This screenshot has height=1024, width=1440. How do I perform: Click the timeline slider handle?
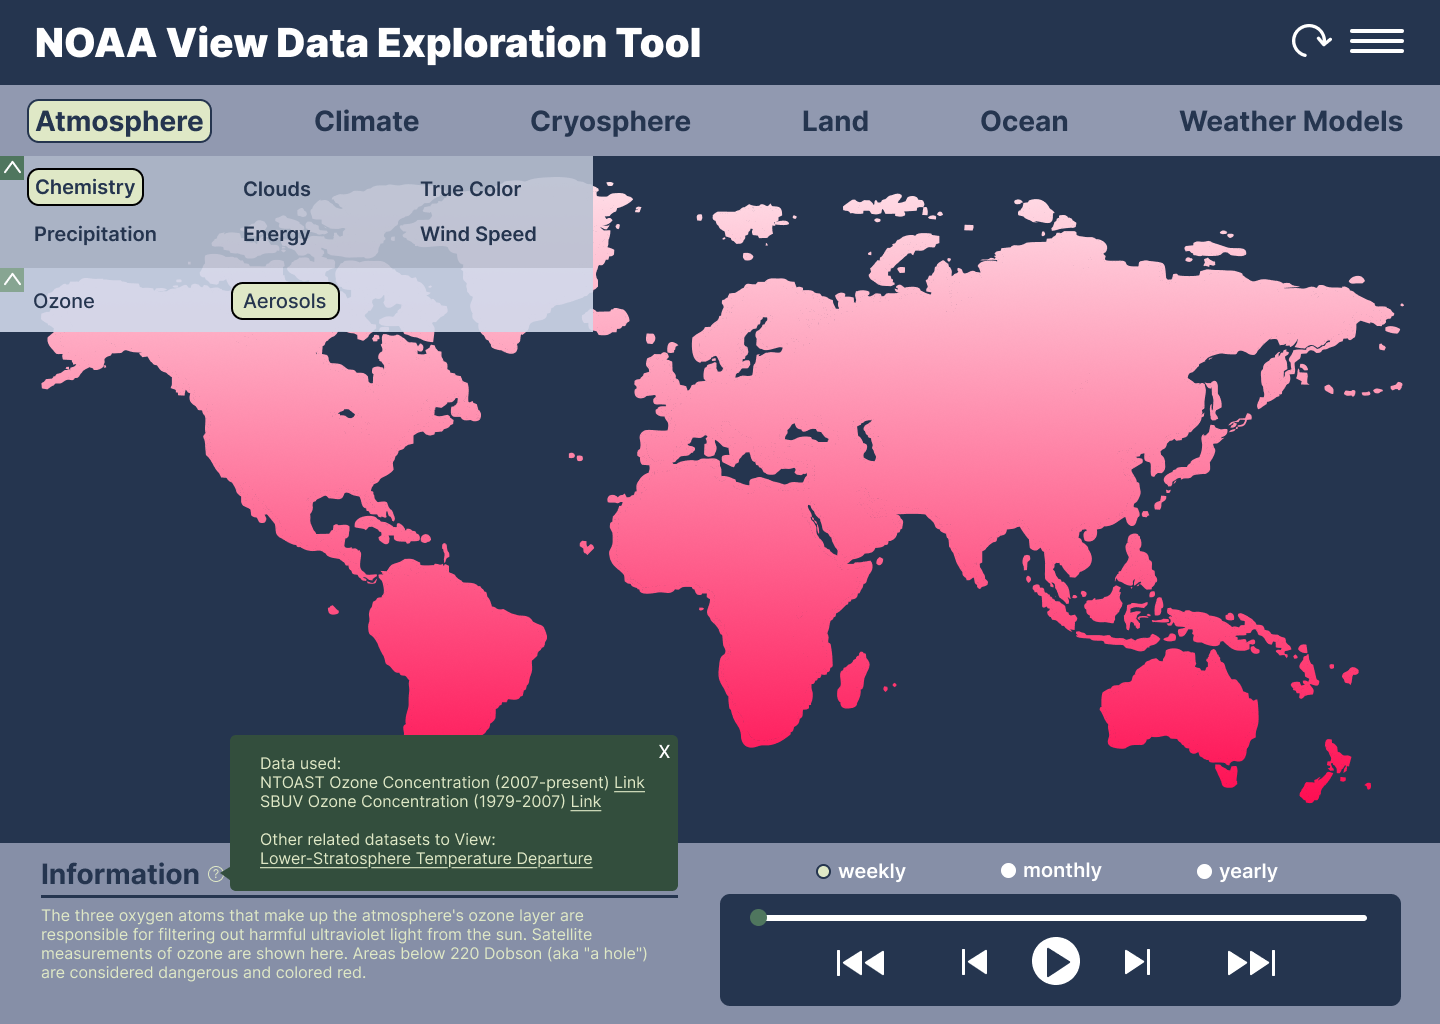click(758, 917)
